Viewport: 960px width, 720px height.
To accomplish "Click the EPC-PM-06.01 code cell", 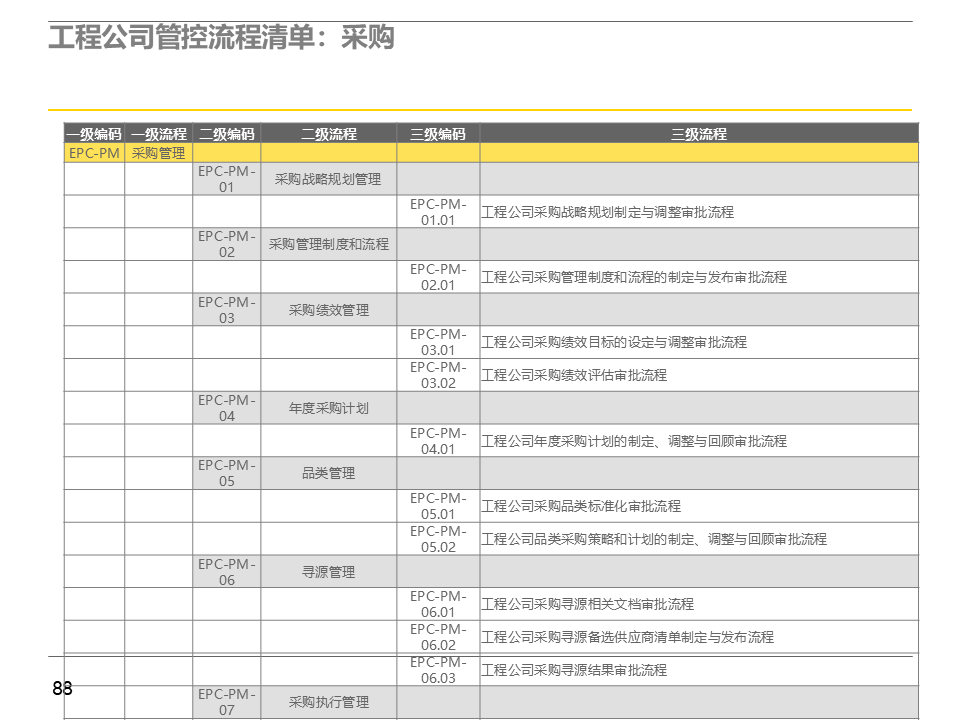I will pyautogui.click(x=438, y=604).
